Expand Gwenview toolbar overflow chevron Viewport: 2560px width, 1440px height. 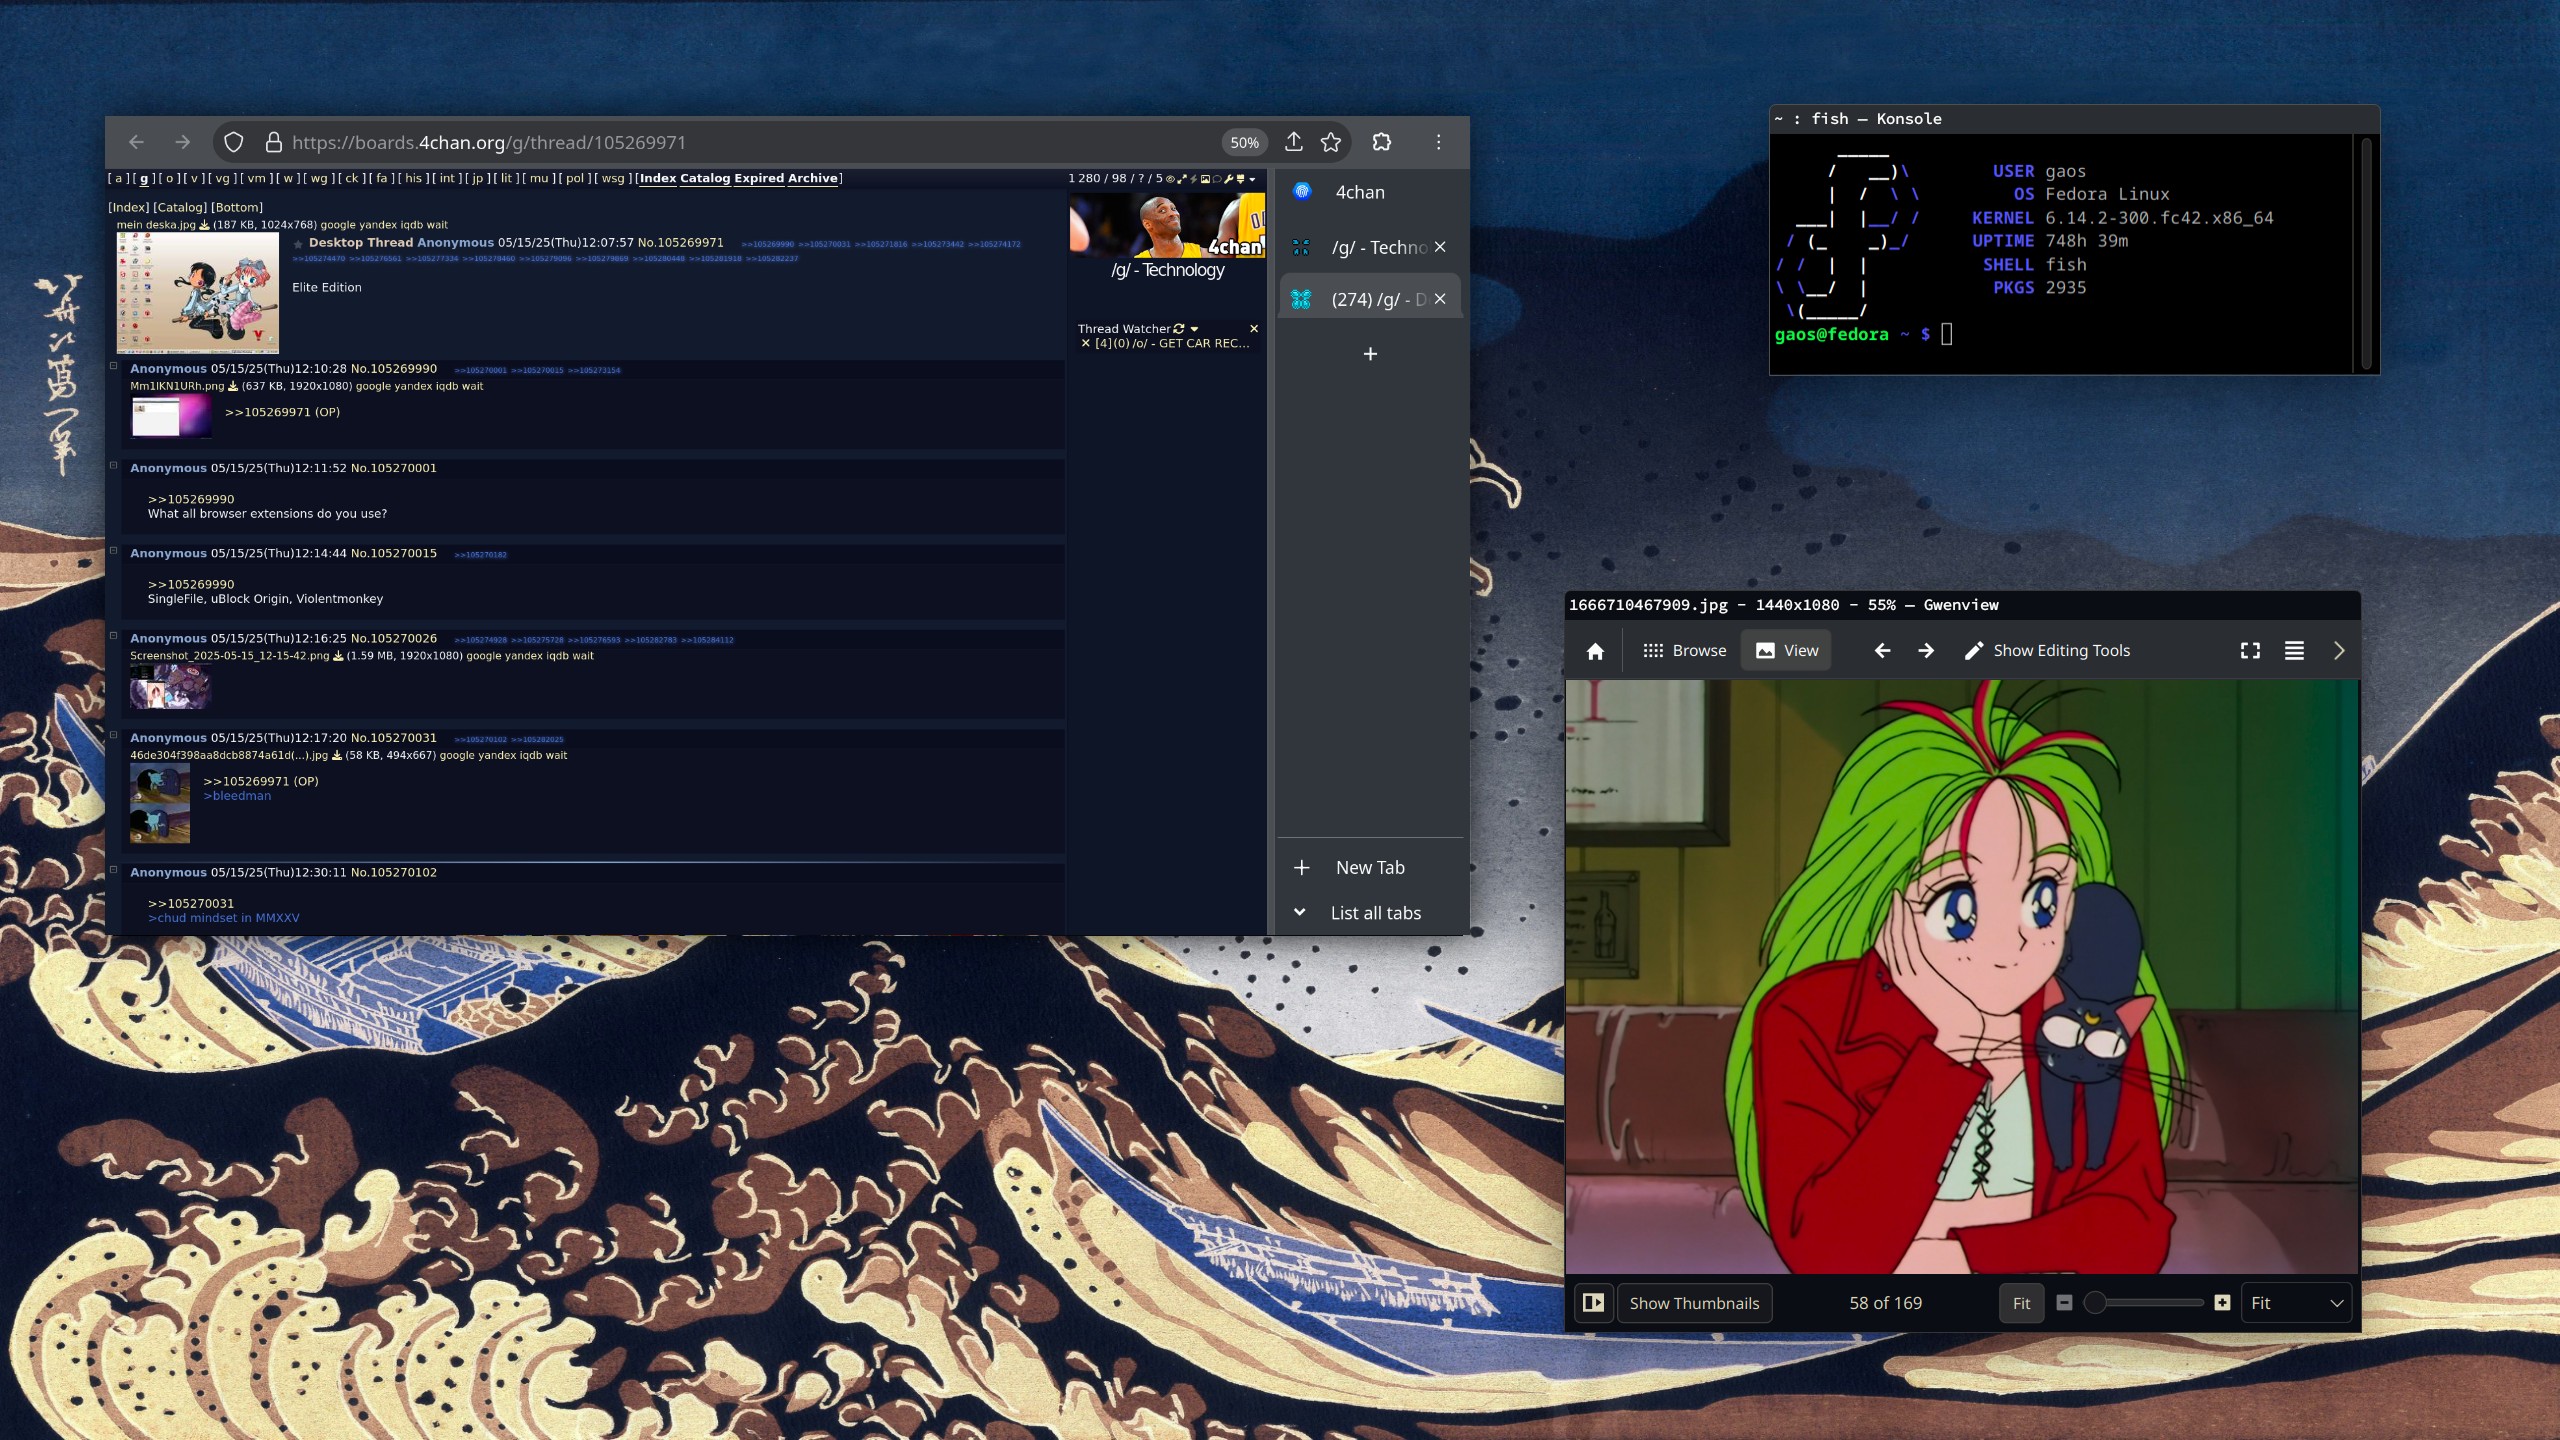pos(2338,651)
